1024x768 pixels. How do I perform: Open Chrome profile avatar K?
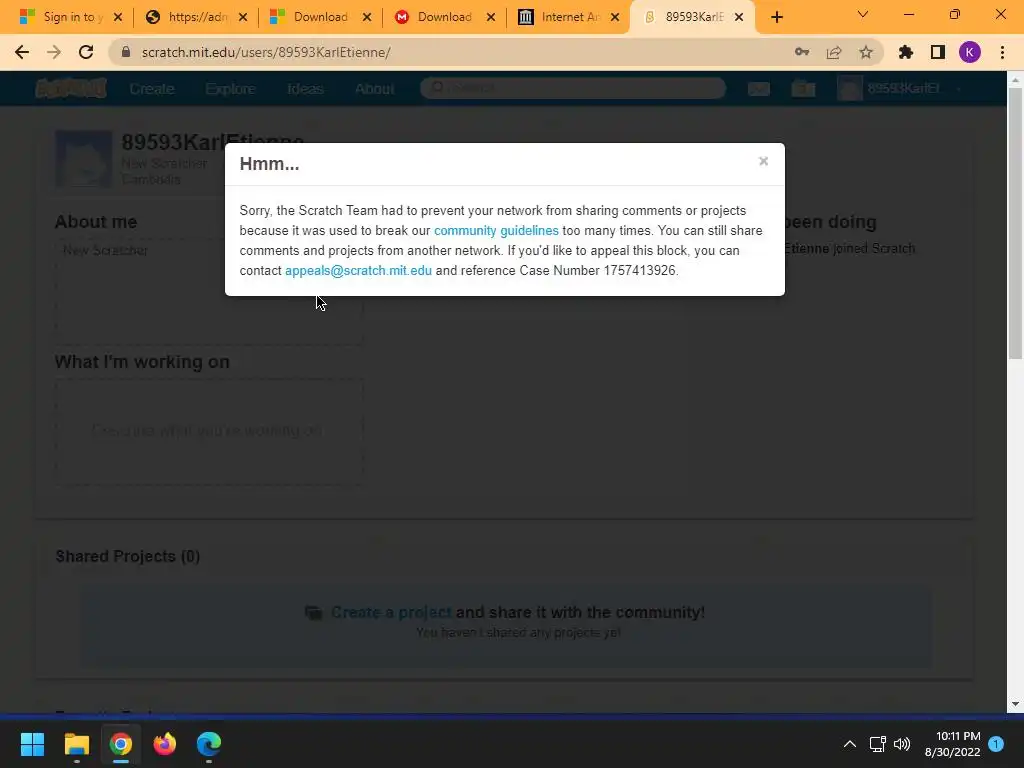tap(970, 52)
